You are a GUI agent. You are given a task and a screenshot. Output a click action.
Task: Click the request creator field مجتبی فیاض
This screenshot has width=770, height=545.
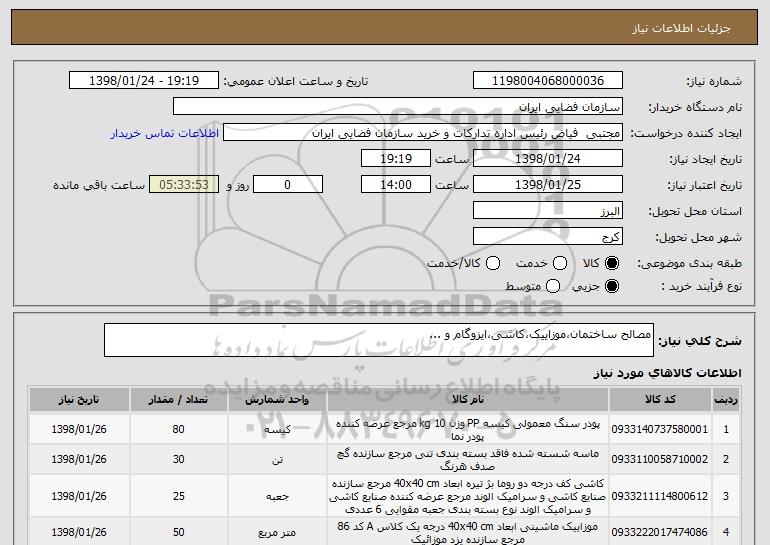pos(423,133)
